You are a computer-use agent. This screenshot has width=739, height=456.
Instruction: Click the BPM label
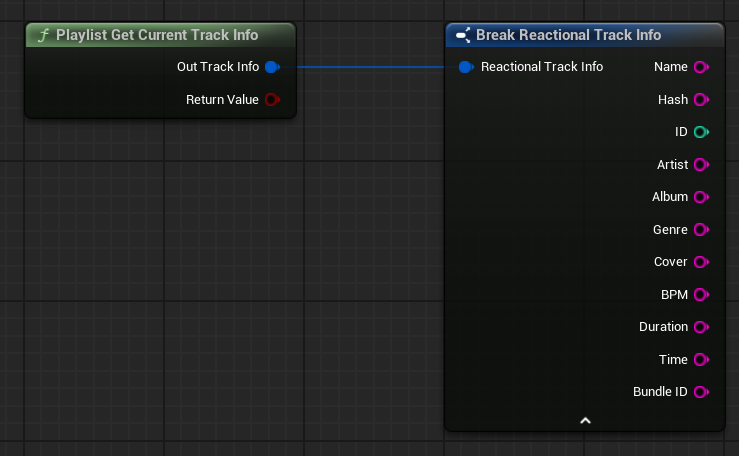(674, 294)
